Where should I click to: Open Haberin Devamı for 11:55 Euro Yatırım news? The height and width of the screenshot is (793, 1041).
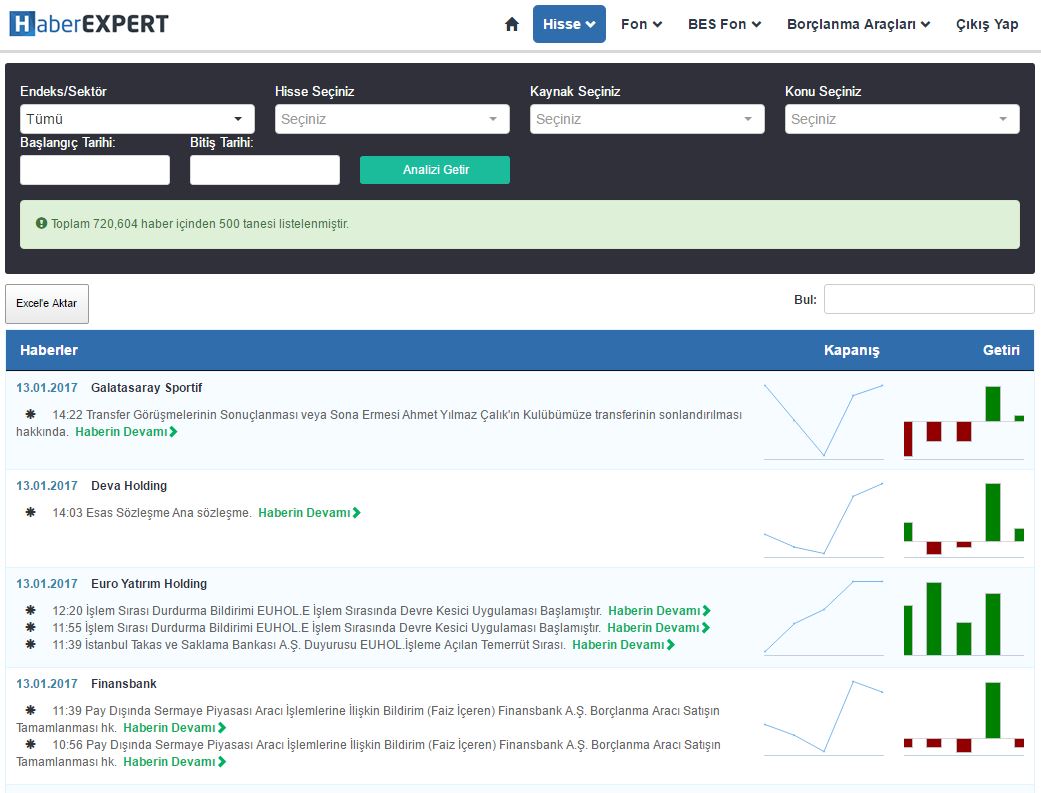[659, 628]
